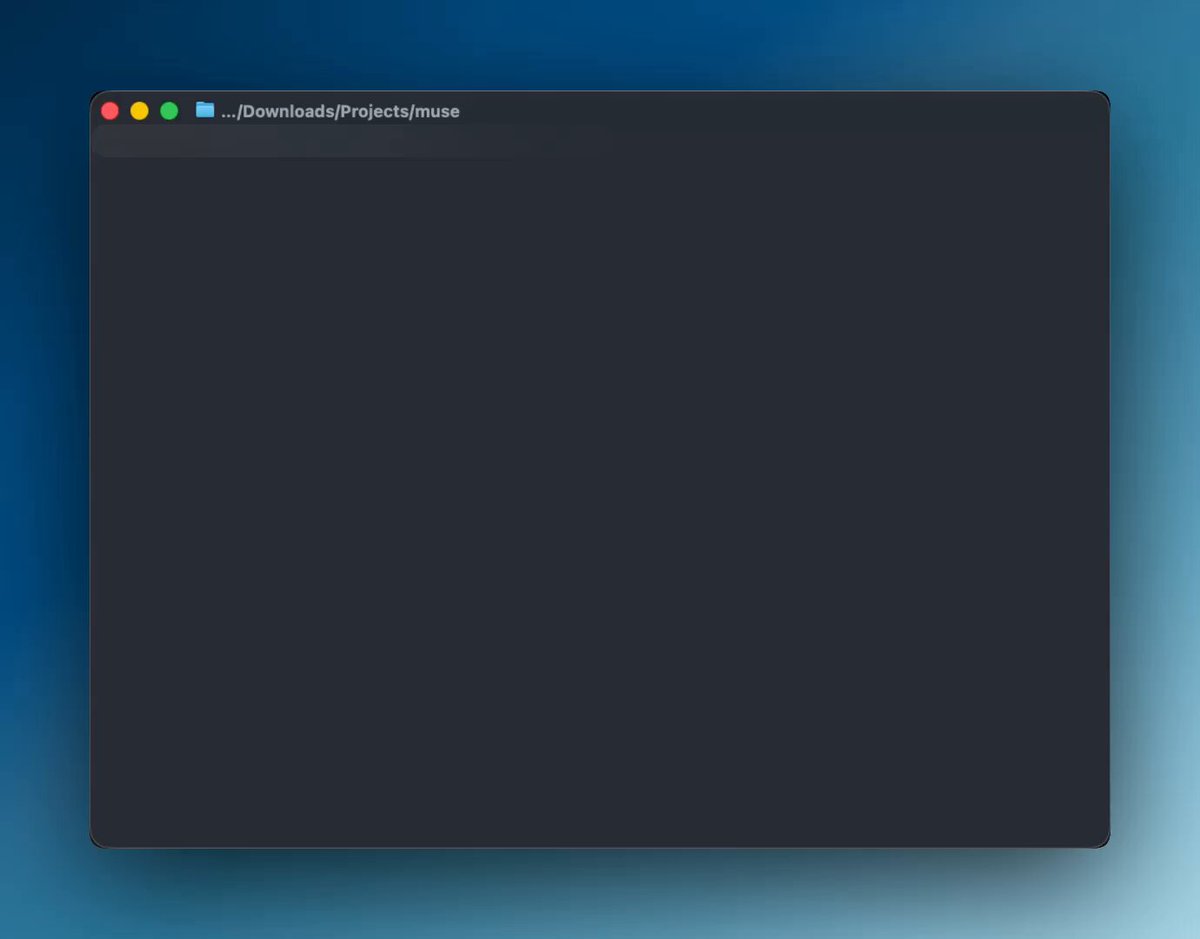The image size is (1200, 939).
Task: Click the .../Downloads/Projects/muse path title
Action: click(340, 111)
